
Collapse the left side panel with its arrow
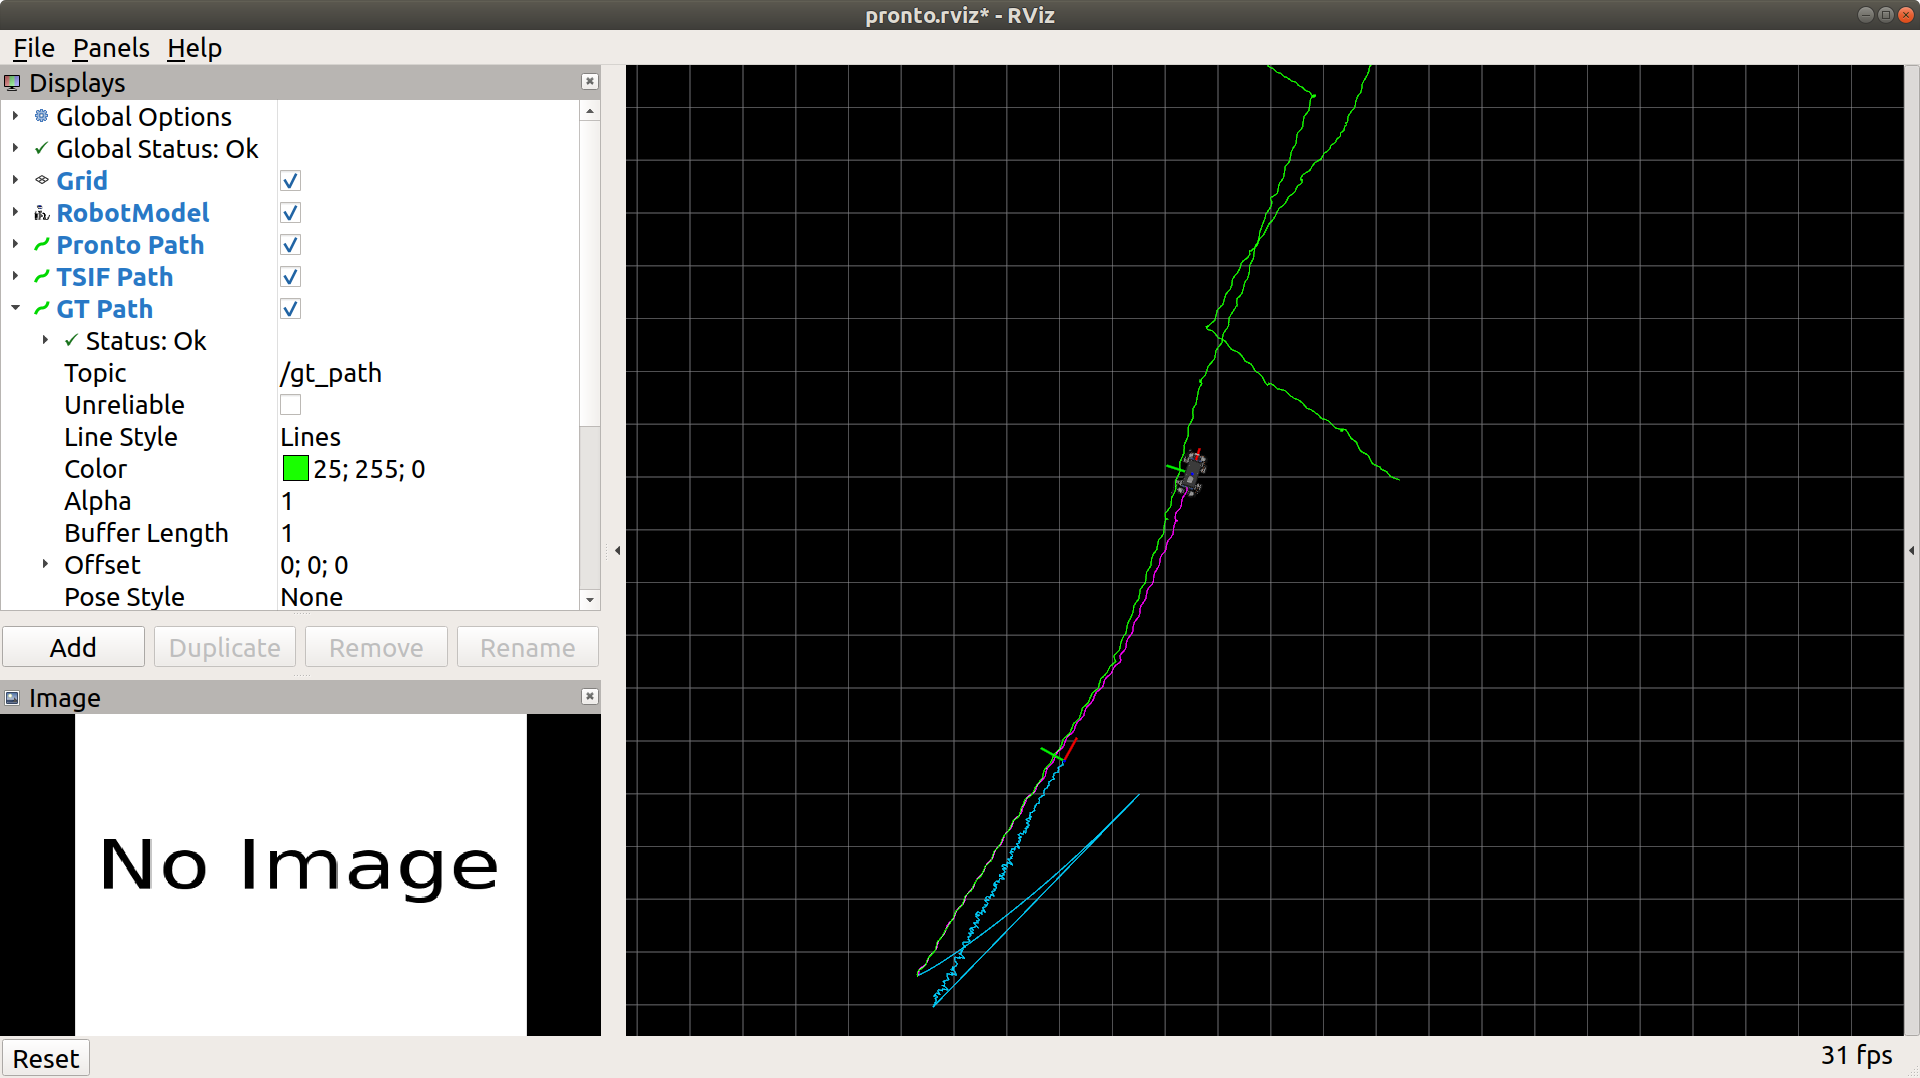click(618, 551)
